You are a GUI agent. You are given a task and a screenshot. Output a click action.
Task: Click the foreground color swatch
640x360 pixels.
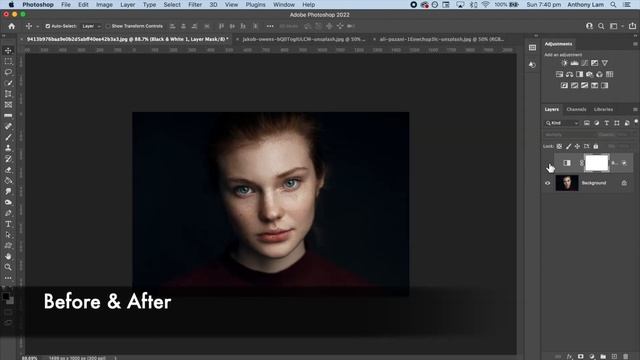[x=6, y=296]
